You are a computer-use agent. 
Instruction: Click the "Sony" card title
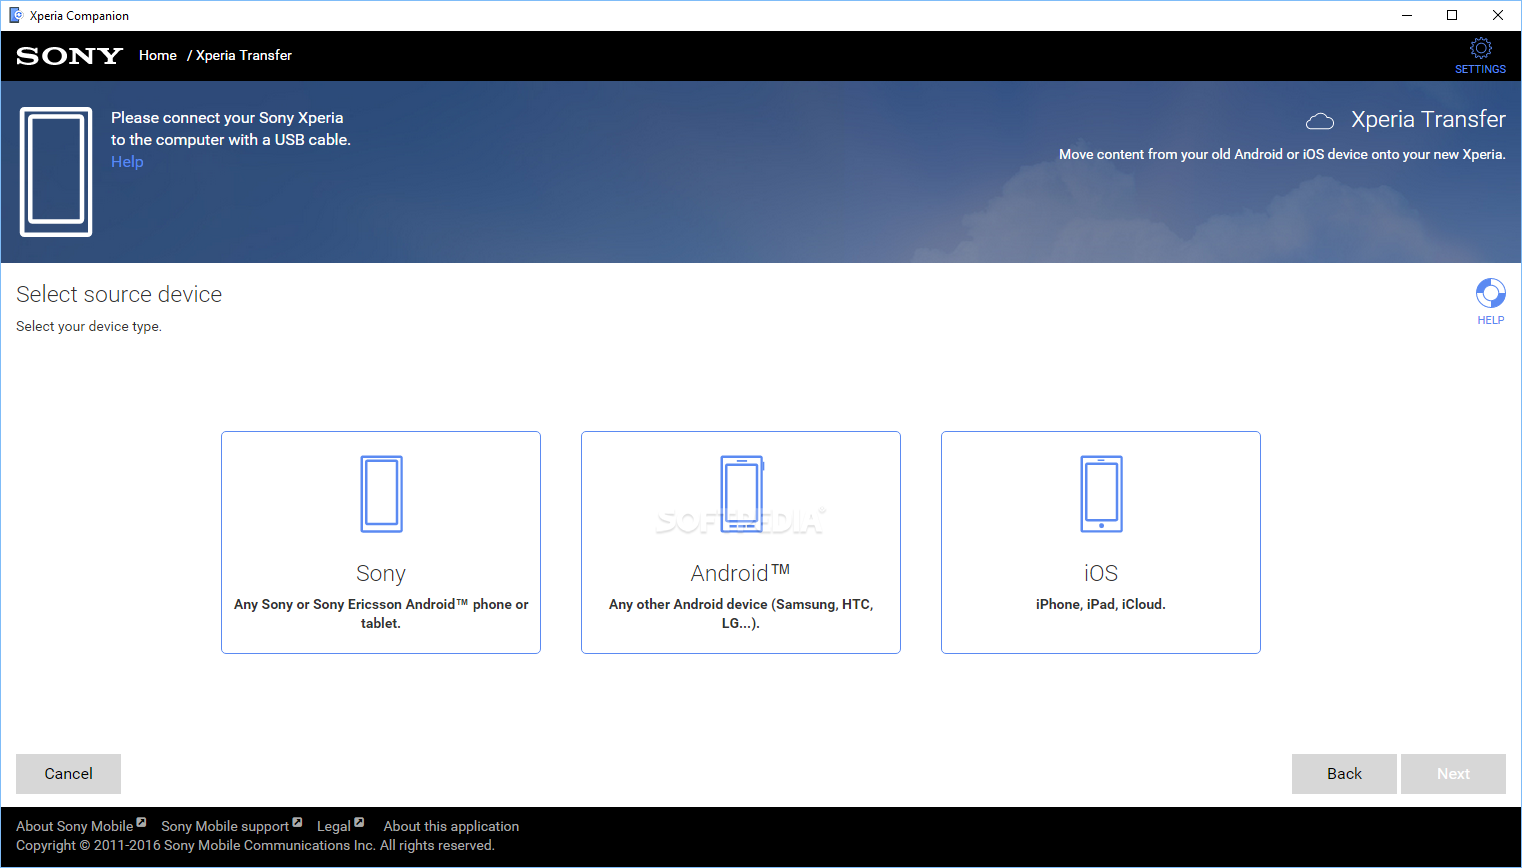click(x=381, y=573)
